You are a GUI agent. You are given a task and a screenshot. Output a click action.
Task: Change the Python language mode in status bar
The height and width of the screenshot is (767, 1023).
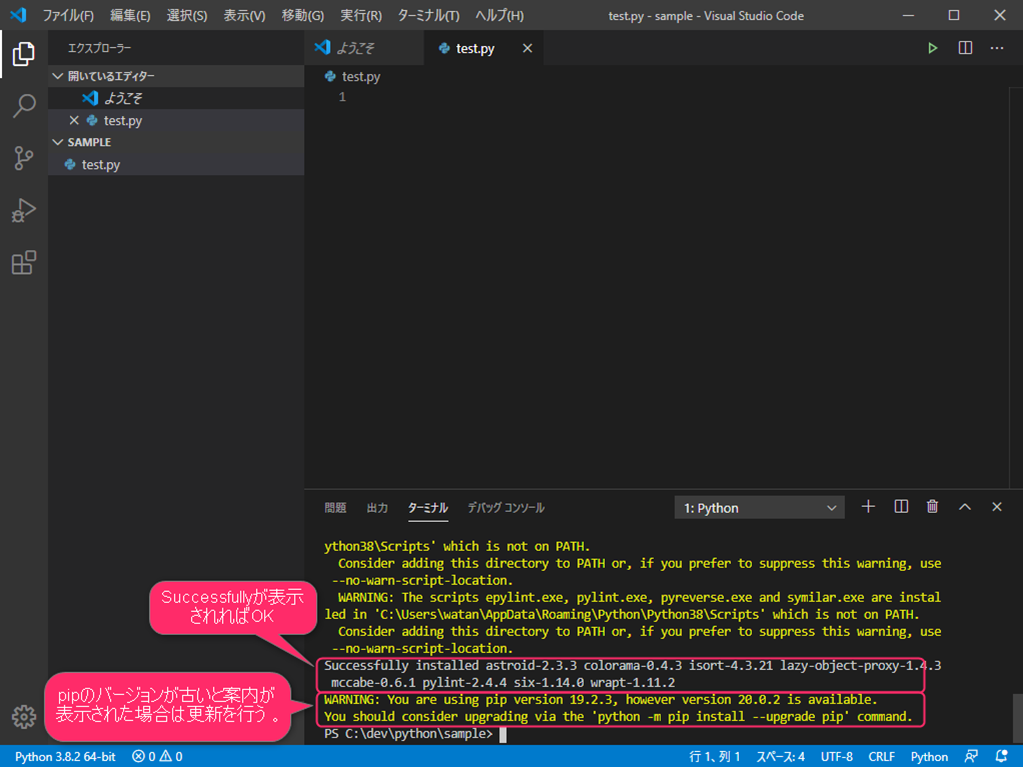[x=929, y=757]
